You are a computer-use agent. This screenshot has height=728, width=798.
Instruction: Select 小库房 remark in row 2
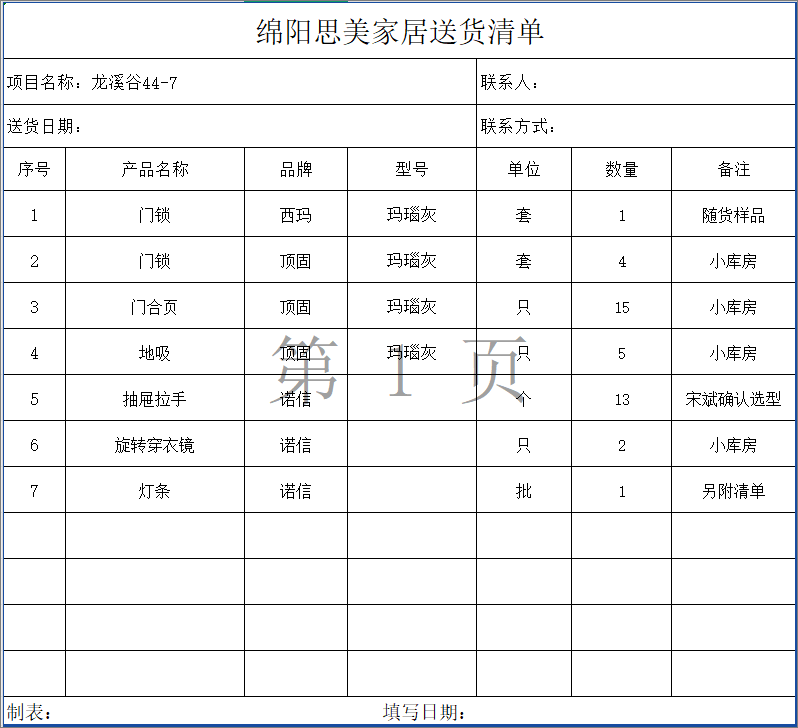[733, 260]
